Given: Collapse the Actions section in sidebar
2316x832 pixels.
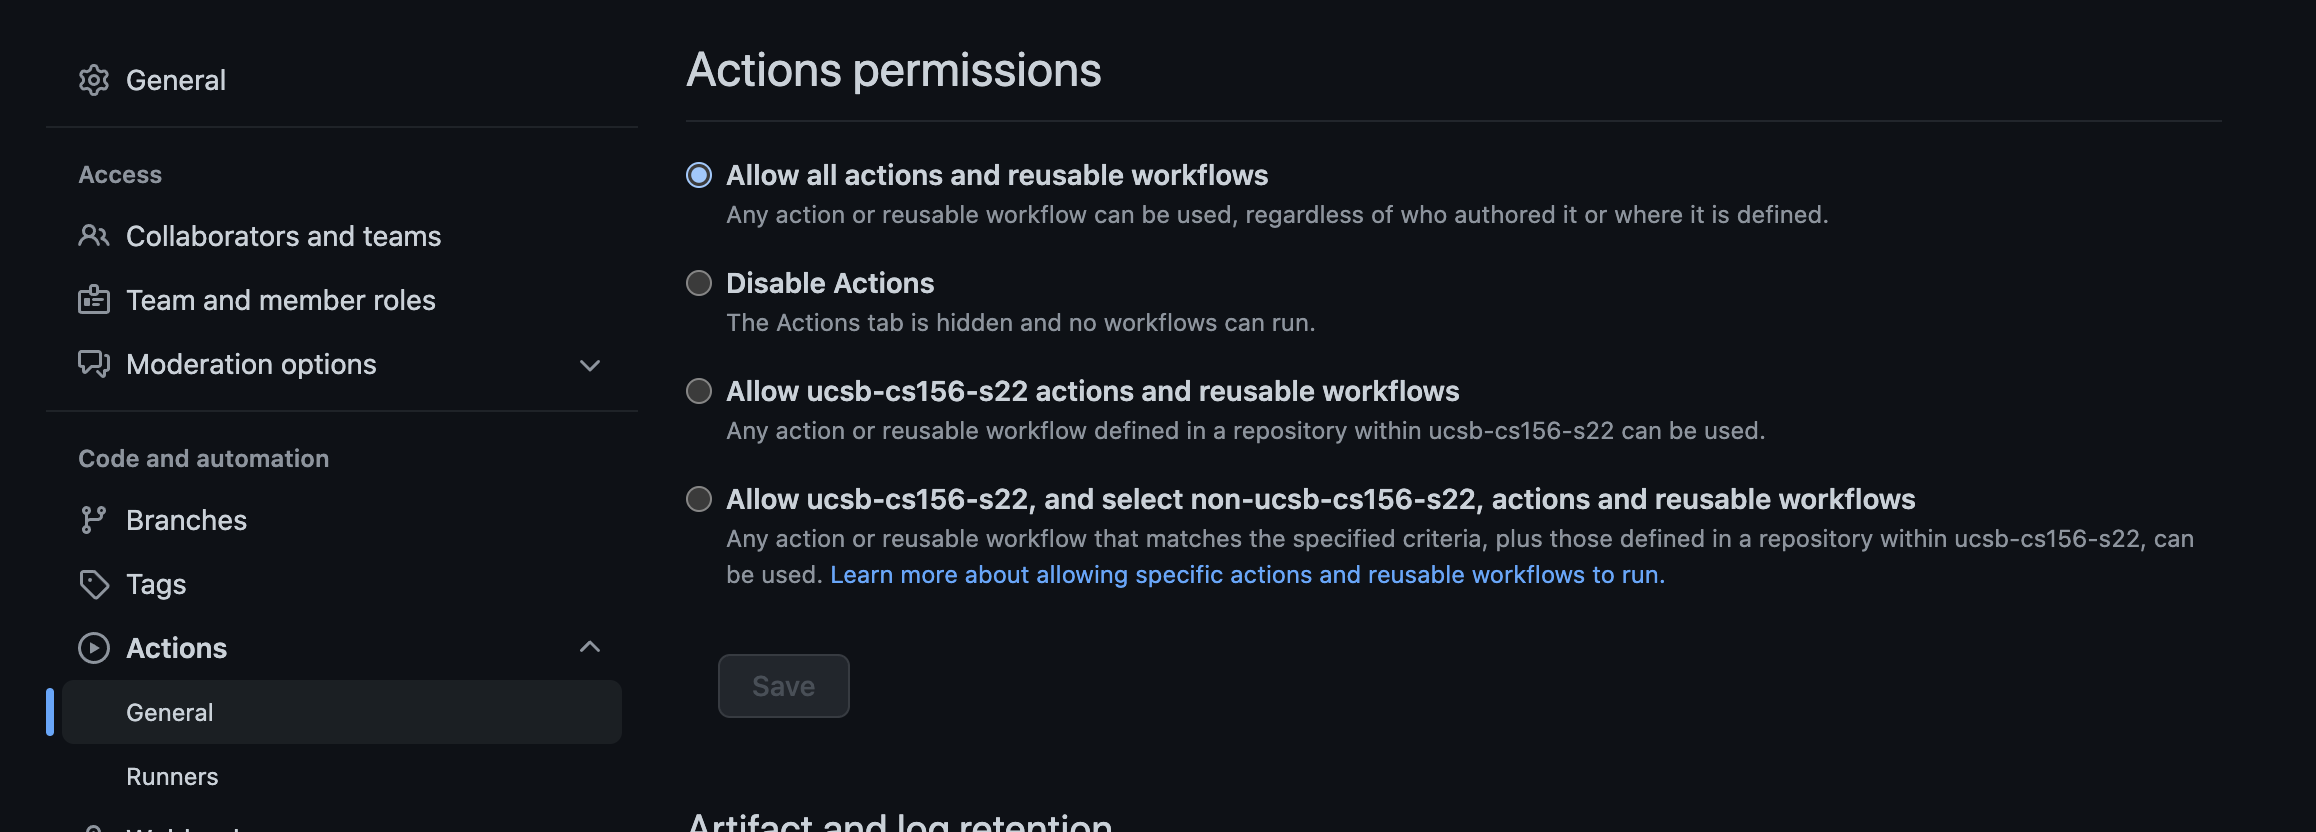Looking at the screenshot, I should (x=590, y=647).
